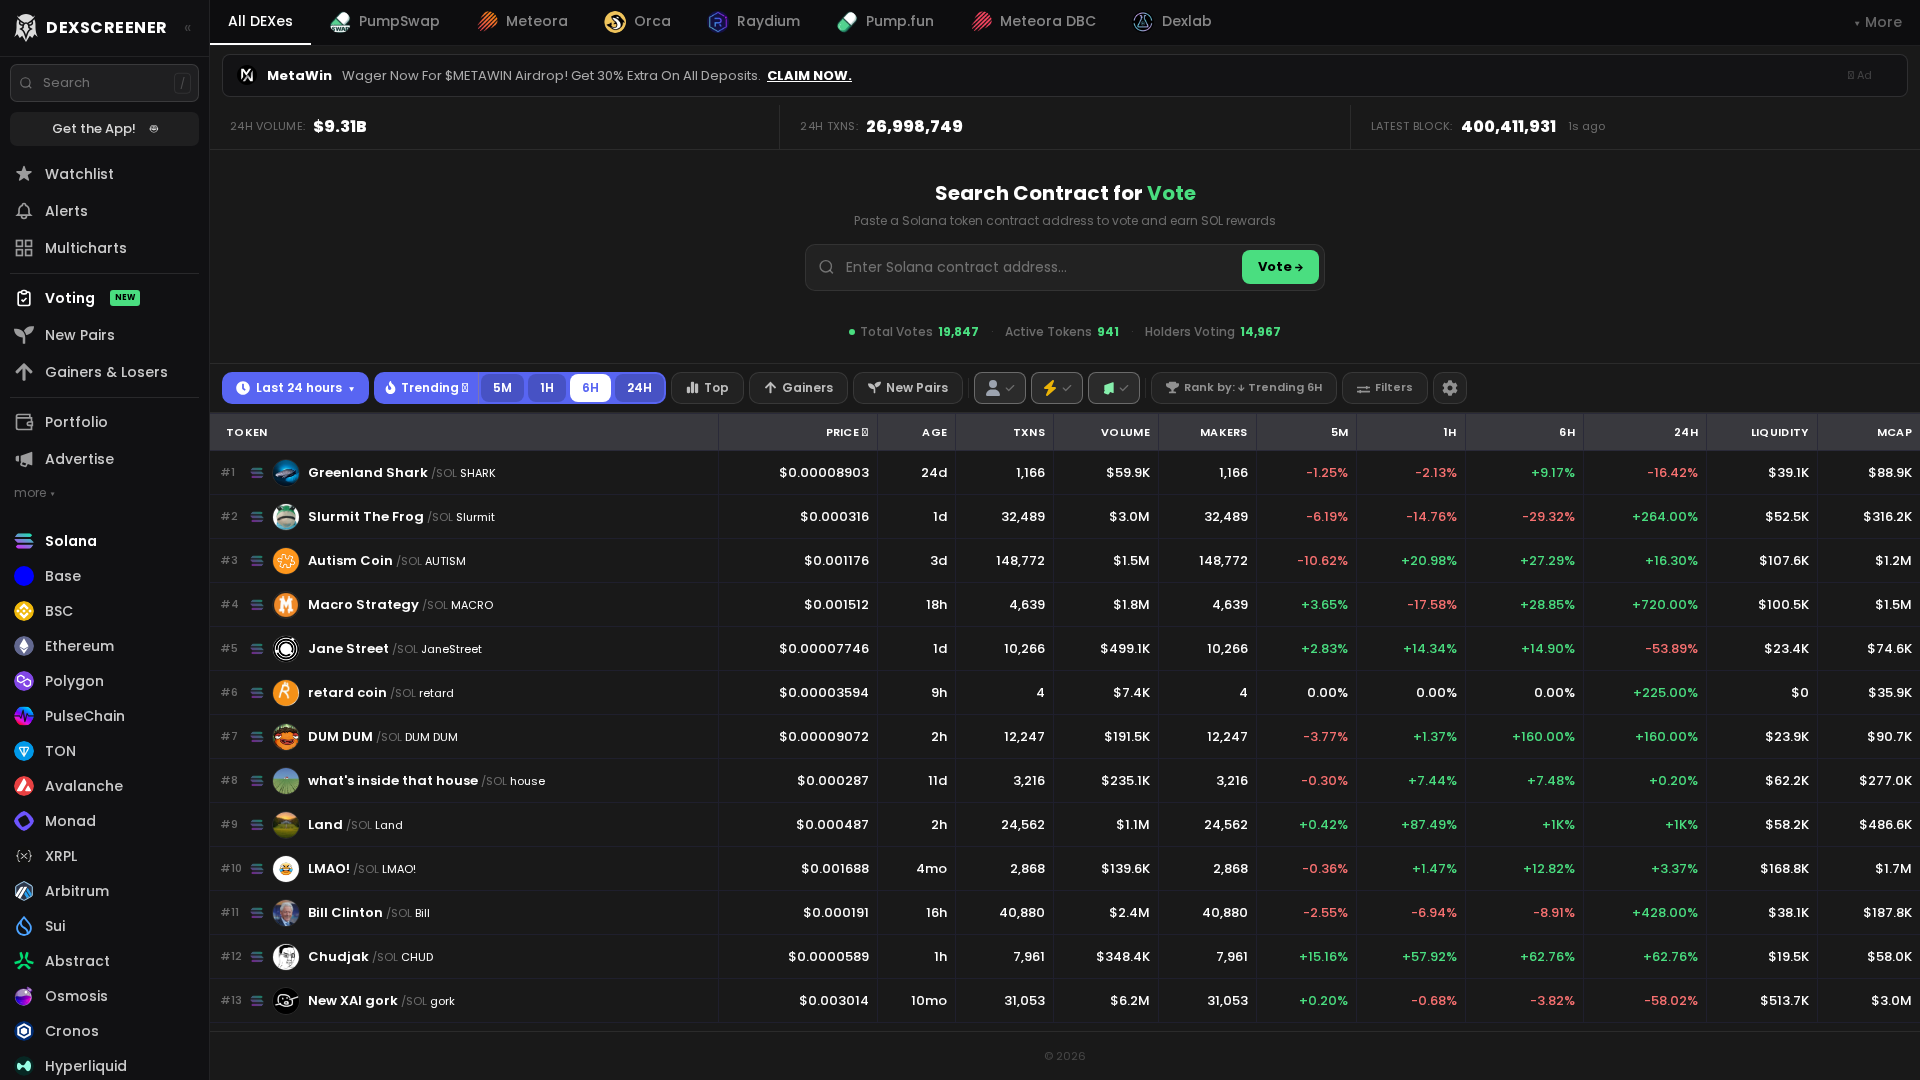Toggle the profile filter button
This screenshot has width=1920, height=1080.
(999, 388)
